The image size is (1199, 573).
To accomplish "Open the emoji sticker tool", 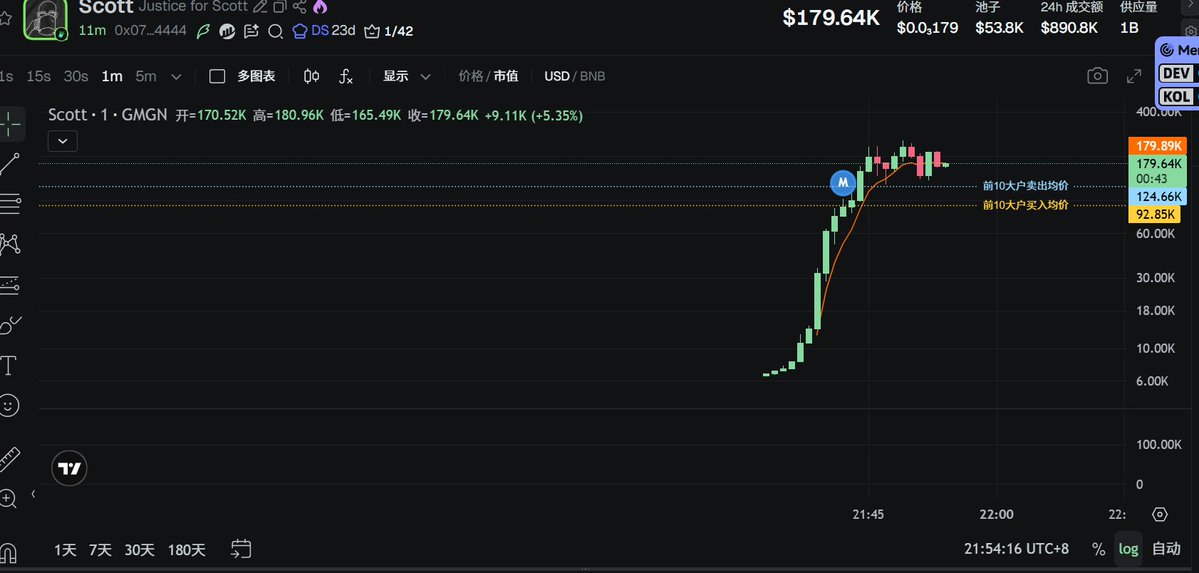I will click(9, 405).
